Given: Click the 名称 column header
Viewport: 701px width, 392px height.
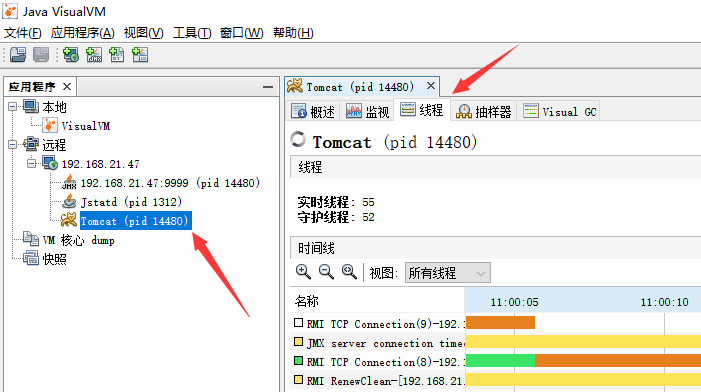Looking at the screenshot, I should tap(378, 301).
